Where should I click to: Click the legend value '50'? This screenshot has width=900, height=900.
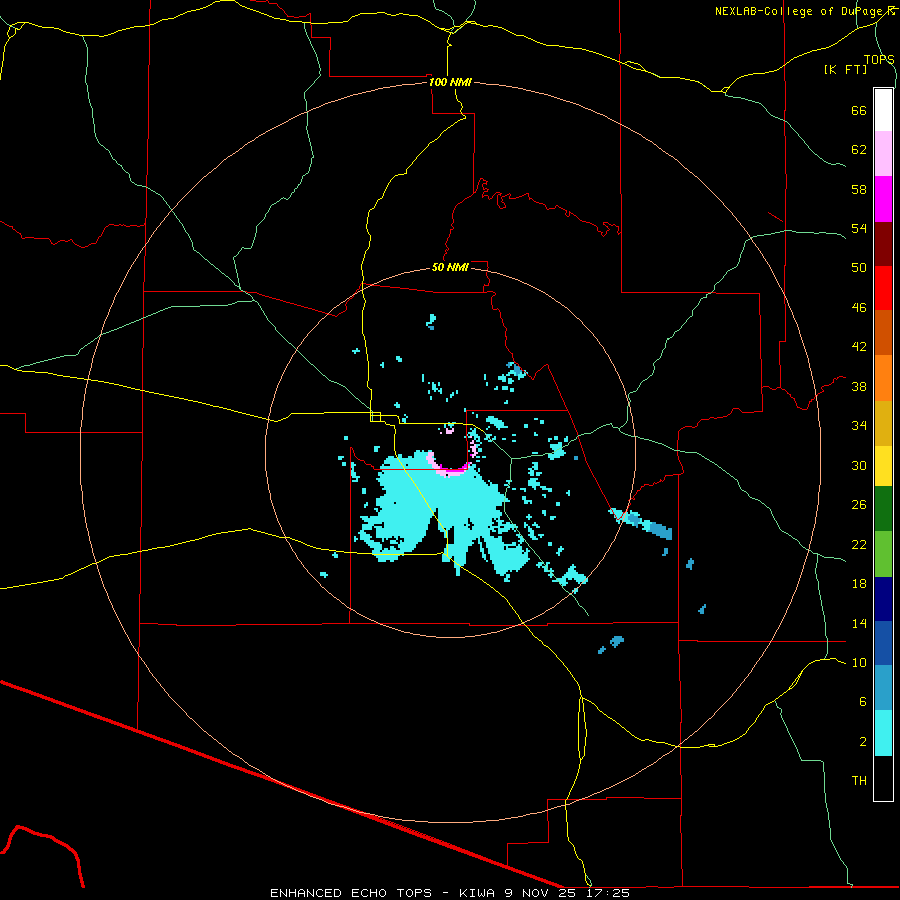tap(859, 267)
